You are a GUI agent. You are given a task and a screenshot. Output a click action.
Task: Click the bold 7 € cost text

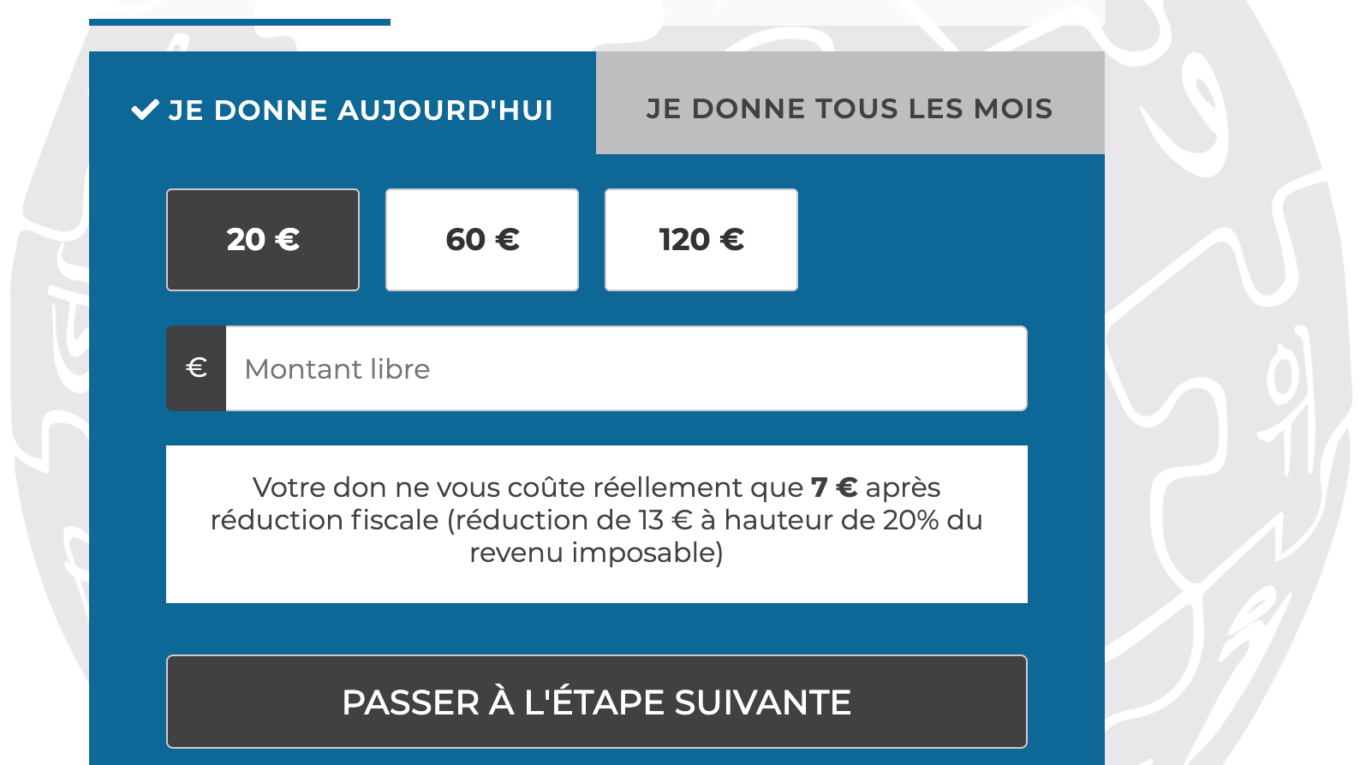pos(834,488)
